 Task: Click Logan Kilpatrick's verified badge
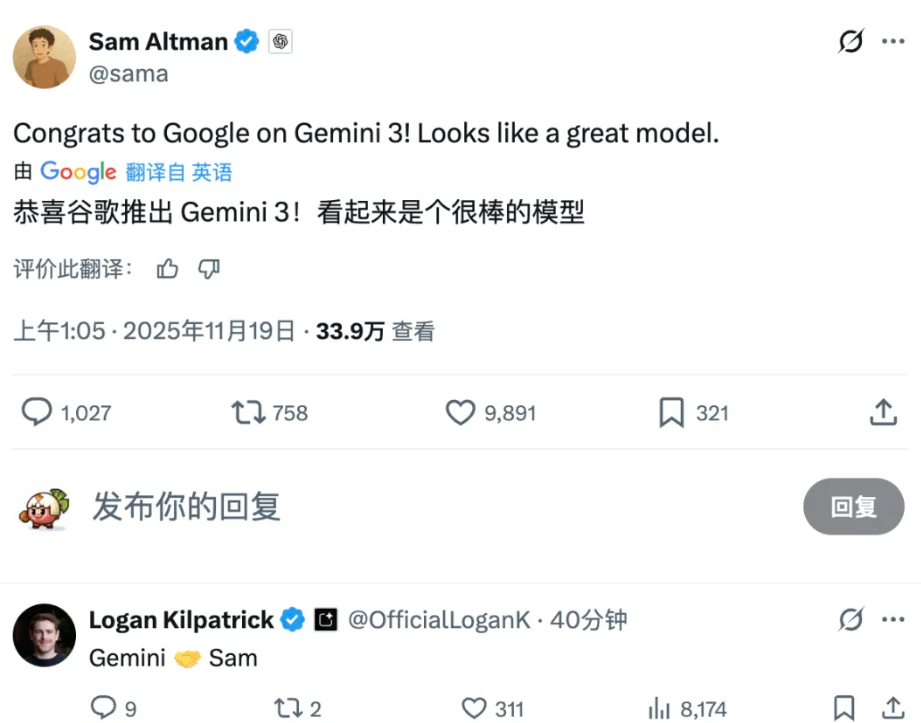point(291,620)
